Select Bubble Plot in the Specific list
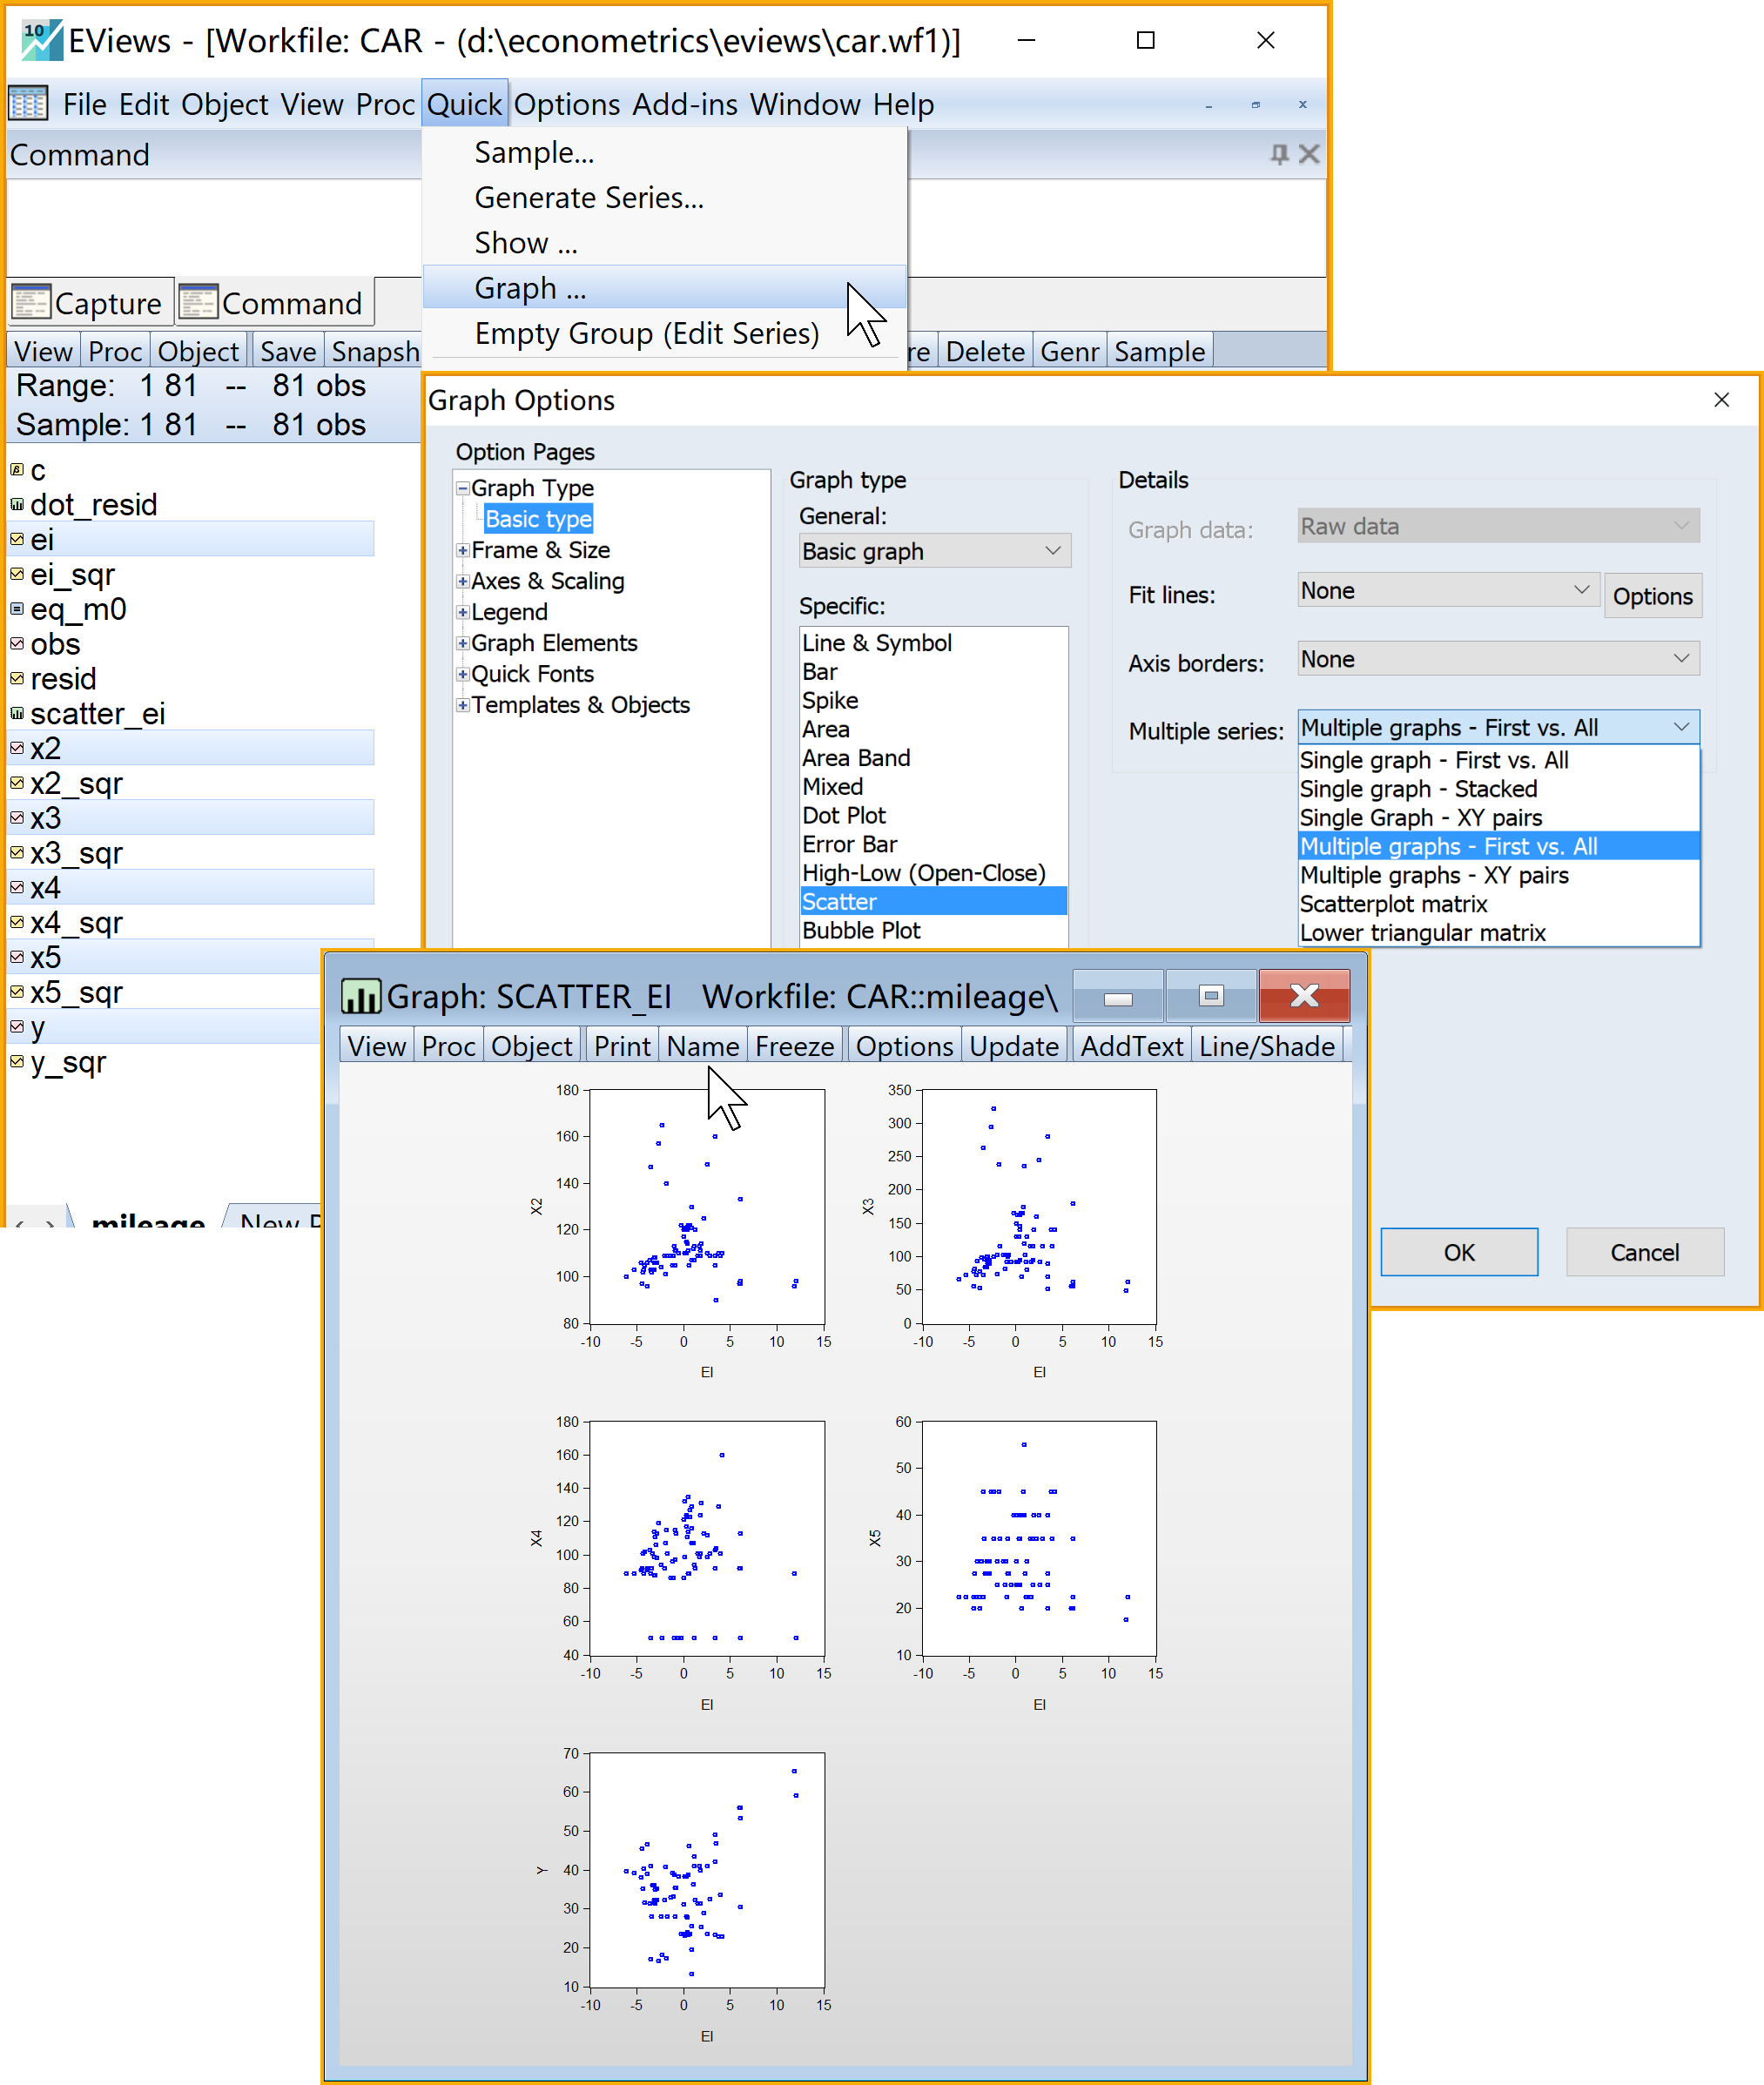The image size is (1764, 2085). [861, 931]
